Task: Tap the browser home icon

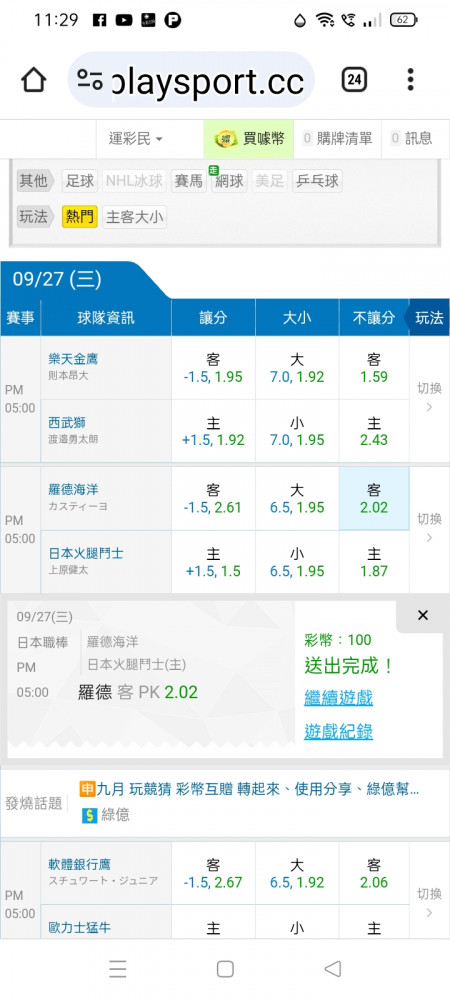Action: tap(34, 80)
